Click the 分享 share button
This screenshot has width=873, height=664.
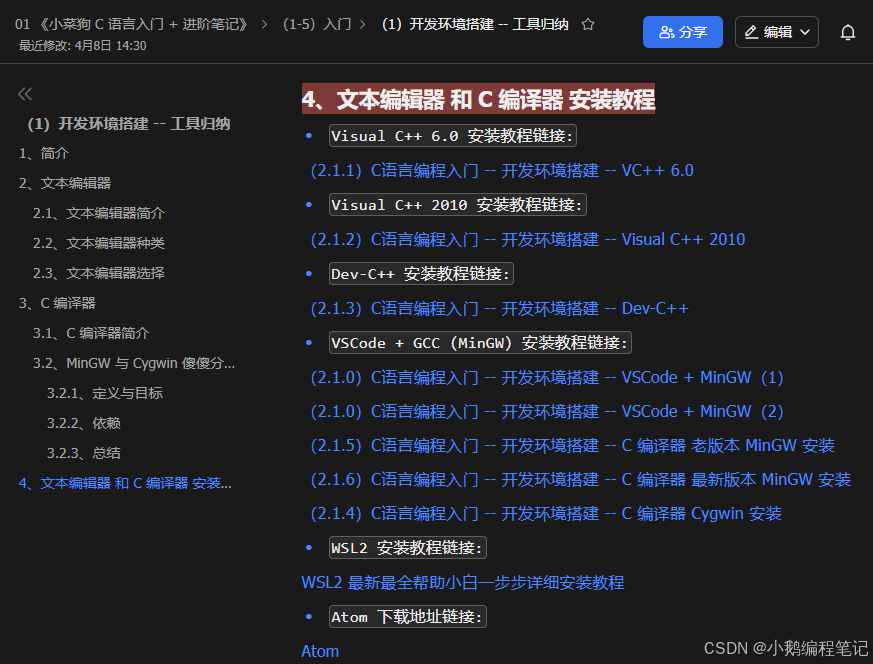point(683,32)
